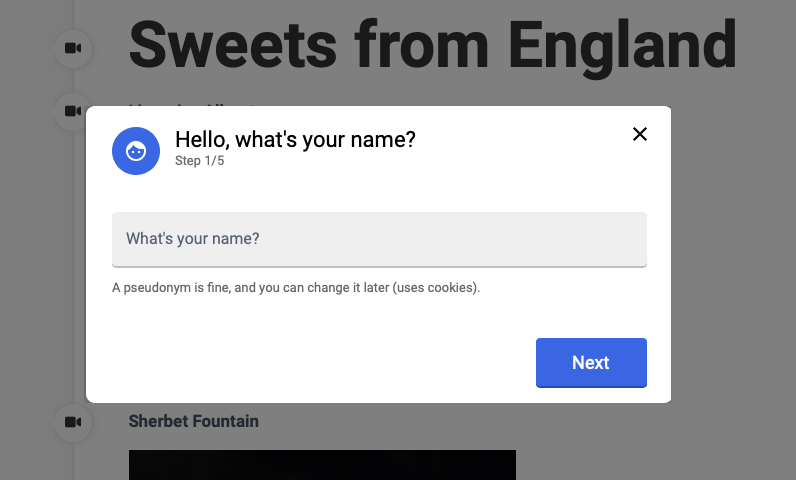This screenshot has width=796, height=480.
Task: Click the camera icon peeking behind dialog corner
Action: [x=72, y=110]
